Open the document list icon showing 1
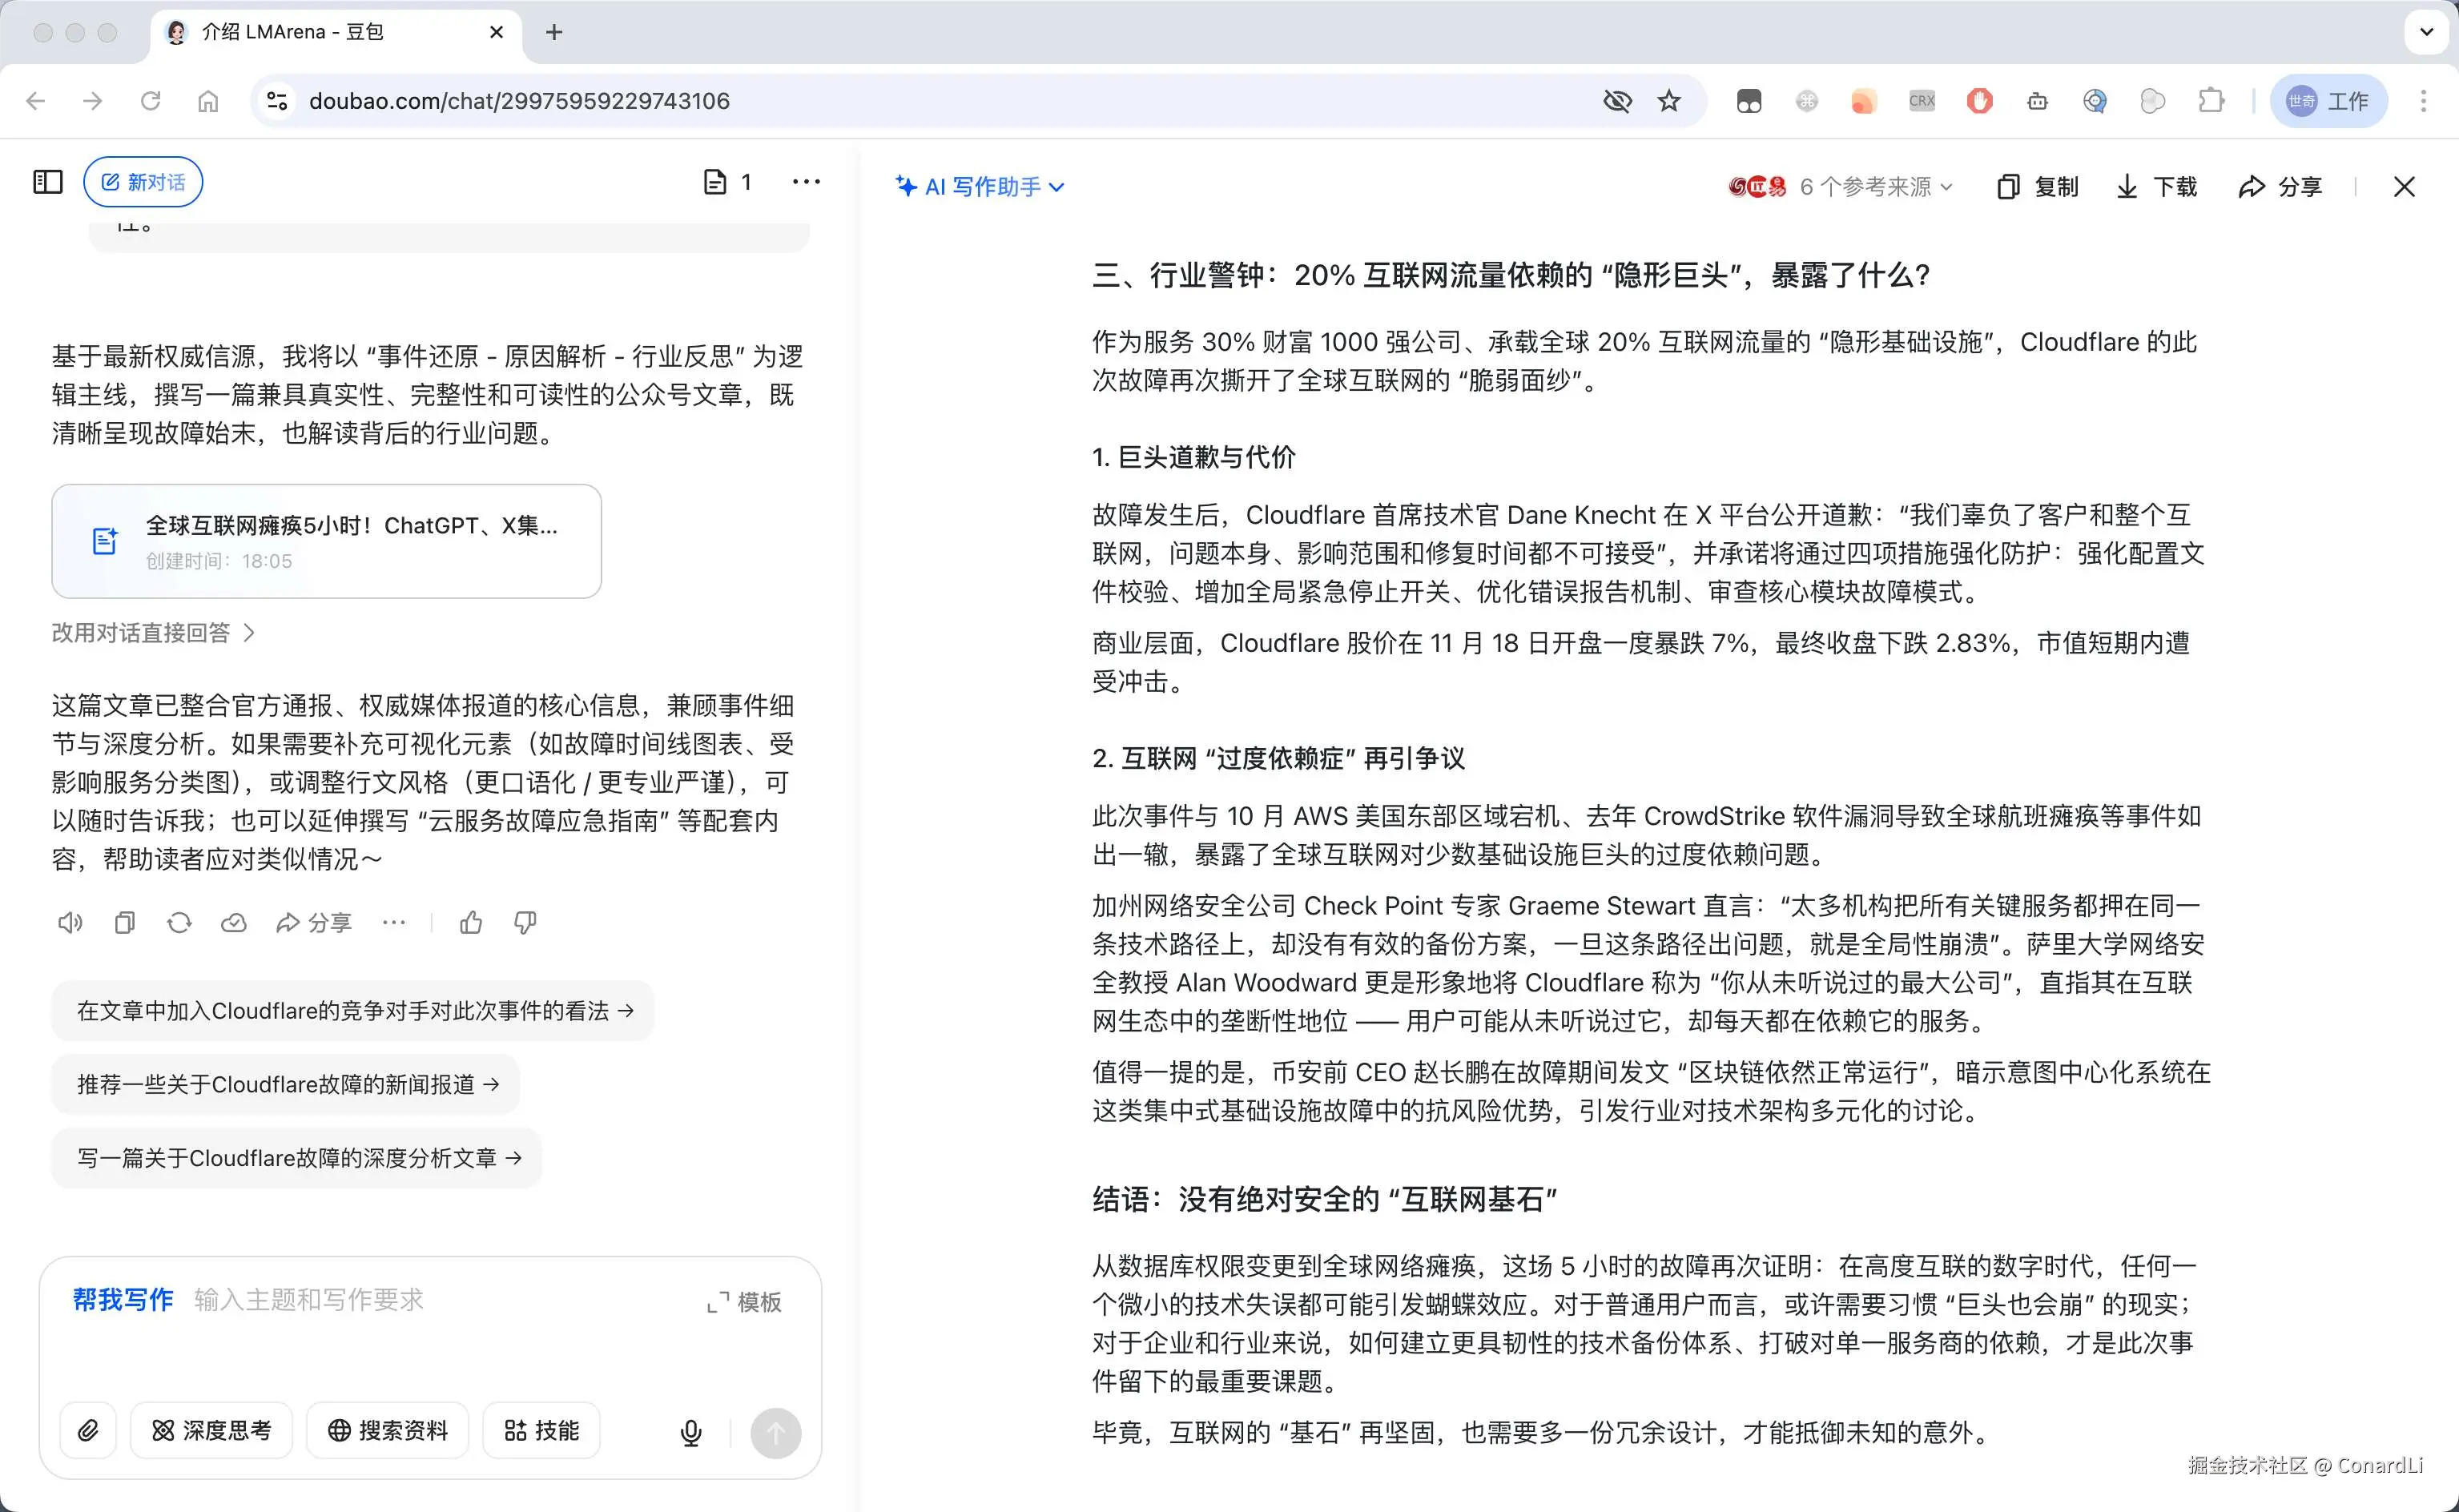This screenshot has height=1512, width=2459. [x=728, y=182]
